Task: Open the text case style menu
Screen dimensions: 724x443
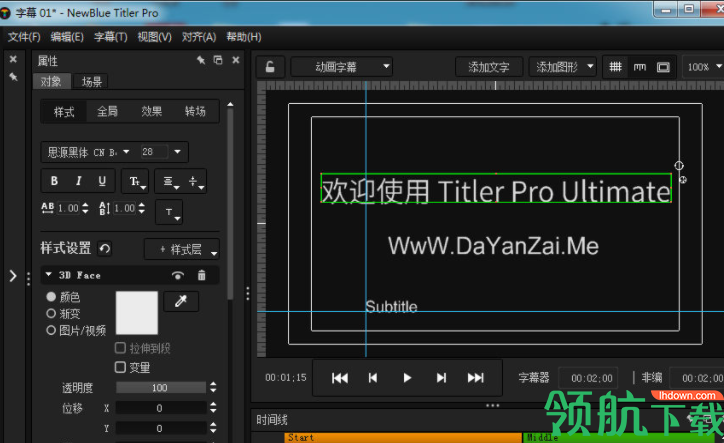Action: pyautogui.click(x=135, y=182)
